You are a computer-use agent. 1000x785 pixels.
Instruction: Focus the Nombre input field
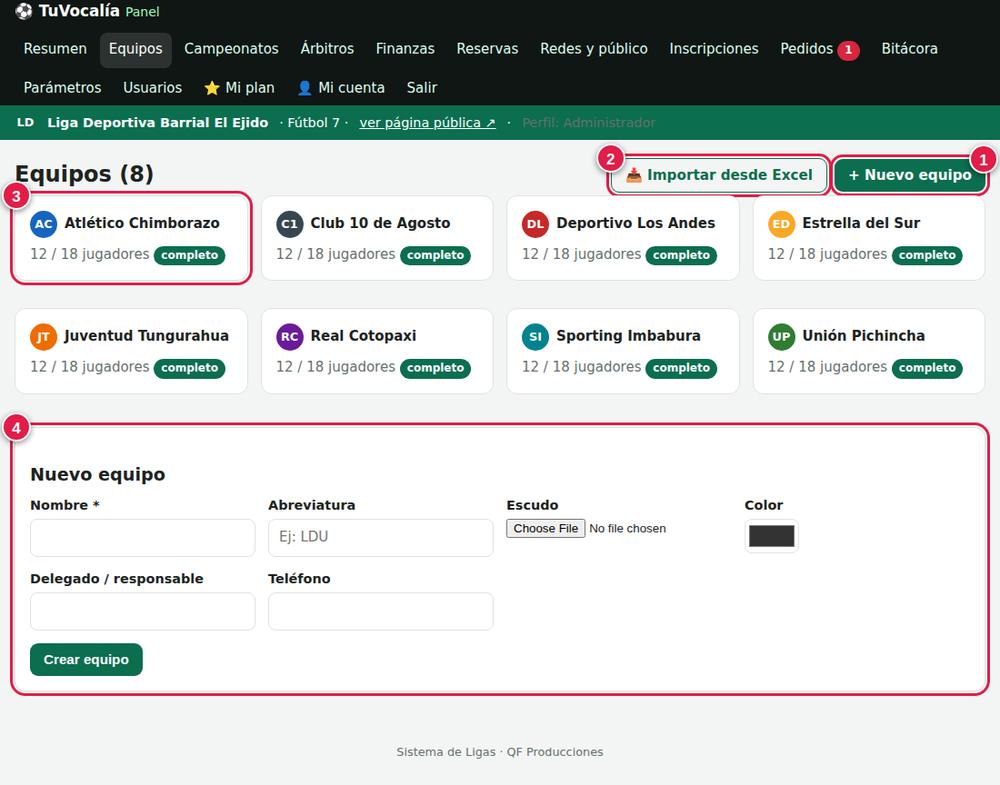click(x=142, y=538)
